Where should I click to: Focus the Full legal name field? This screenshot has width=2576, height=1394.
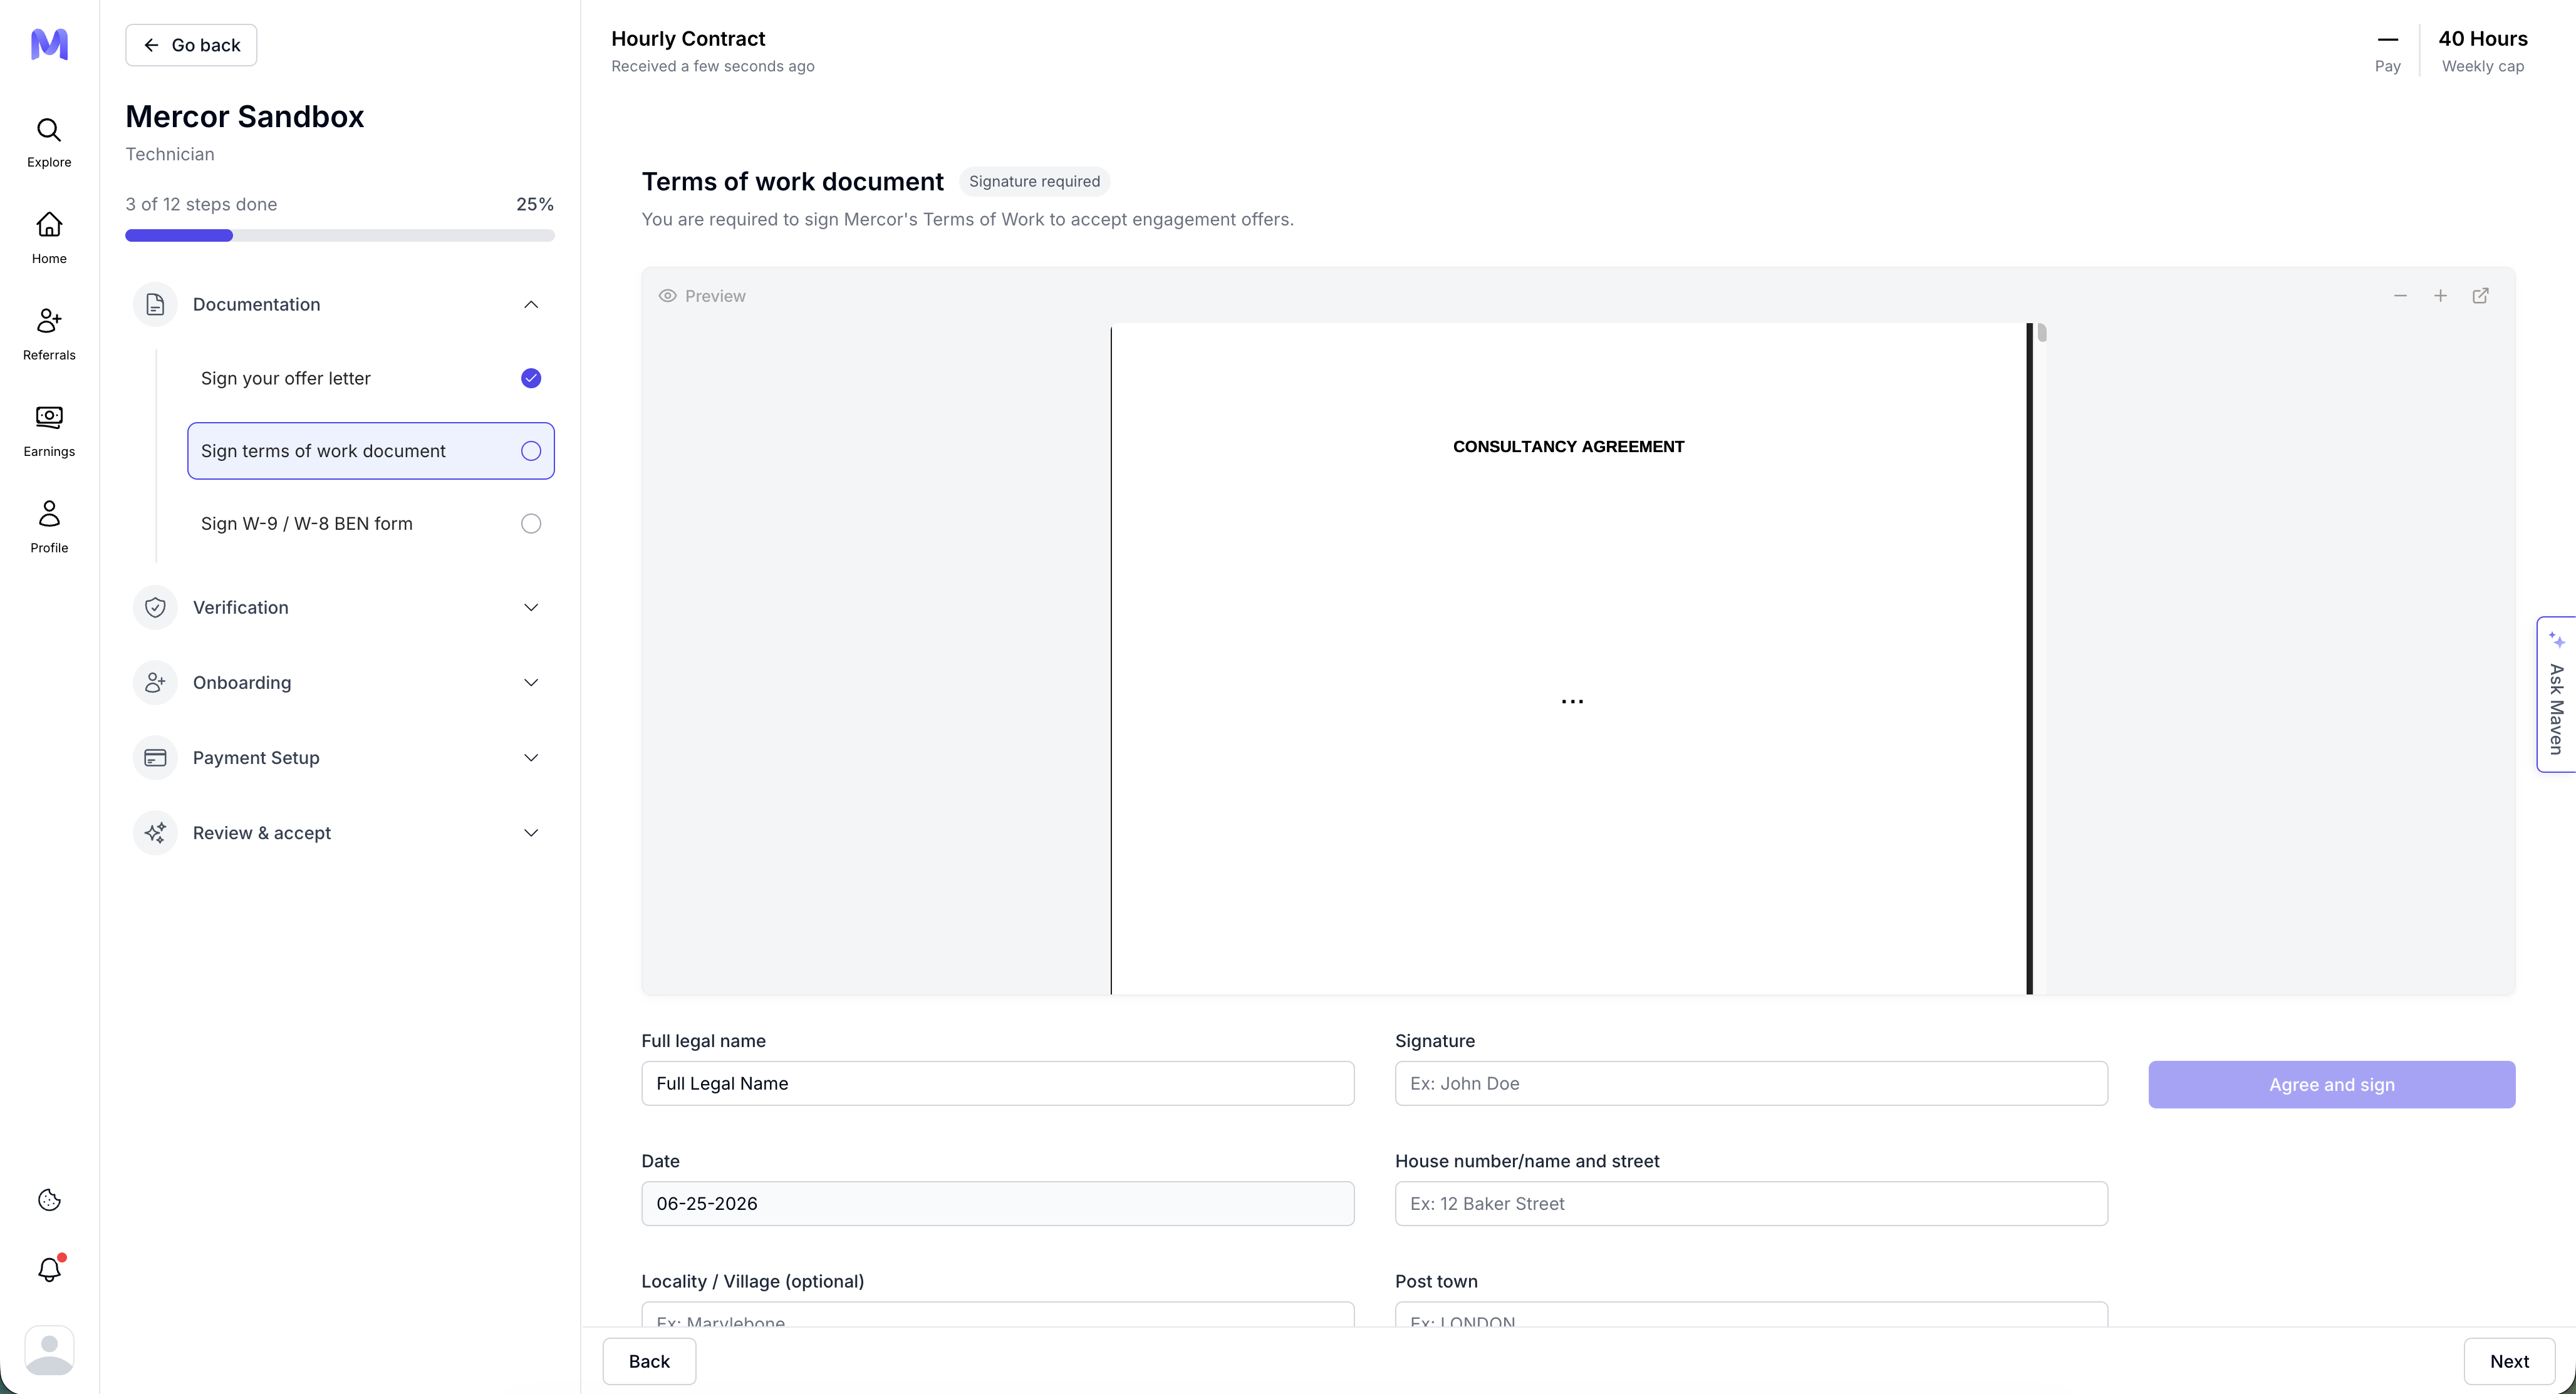coord(997,1083)
